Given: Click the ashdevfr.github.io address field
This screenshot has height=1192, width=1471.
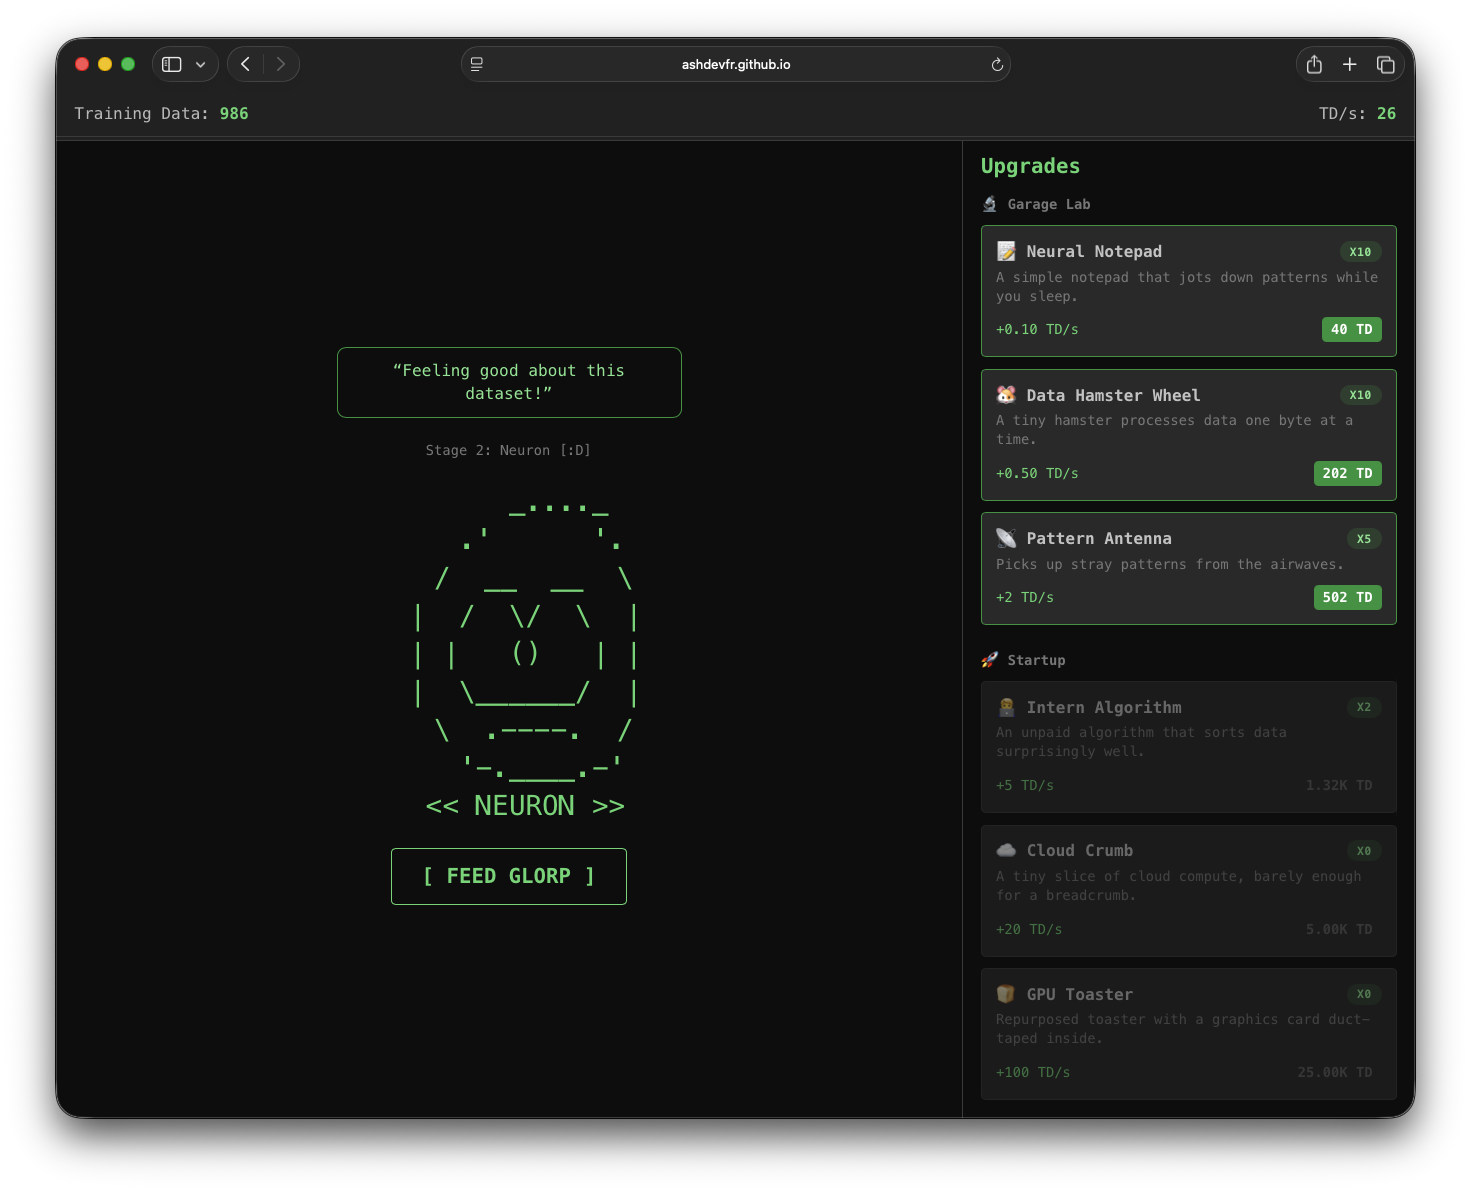Looking at the screenshot, I should 735,64.
